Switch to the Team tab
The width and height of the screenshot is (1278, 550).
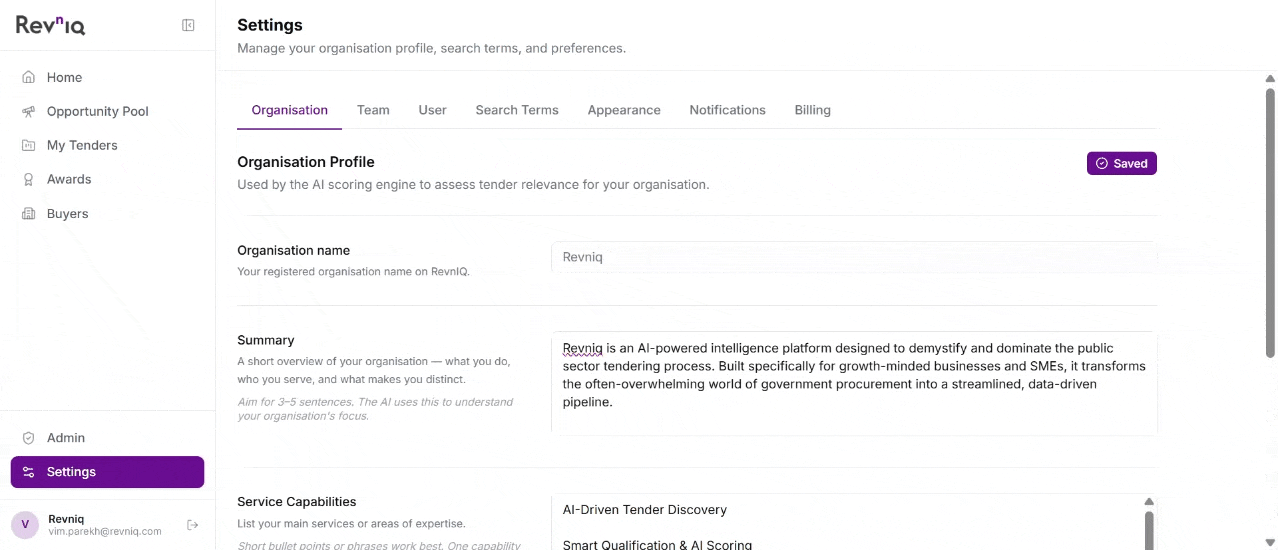(373, 110)
